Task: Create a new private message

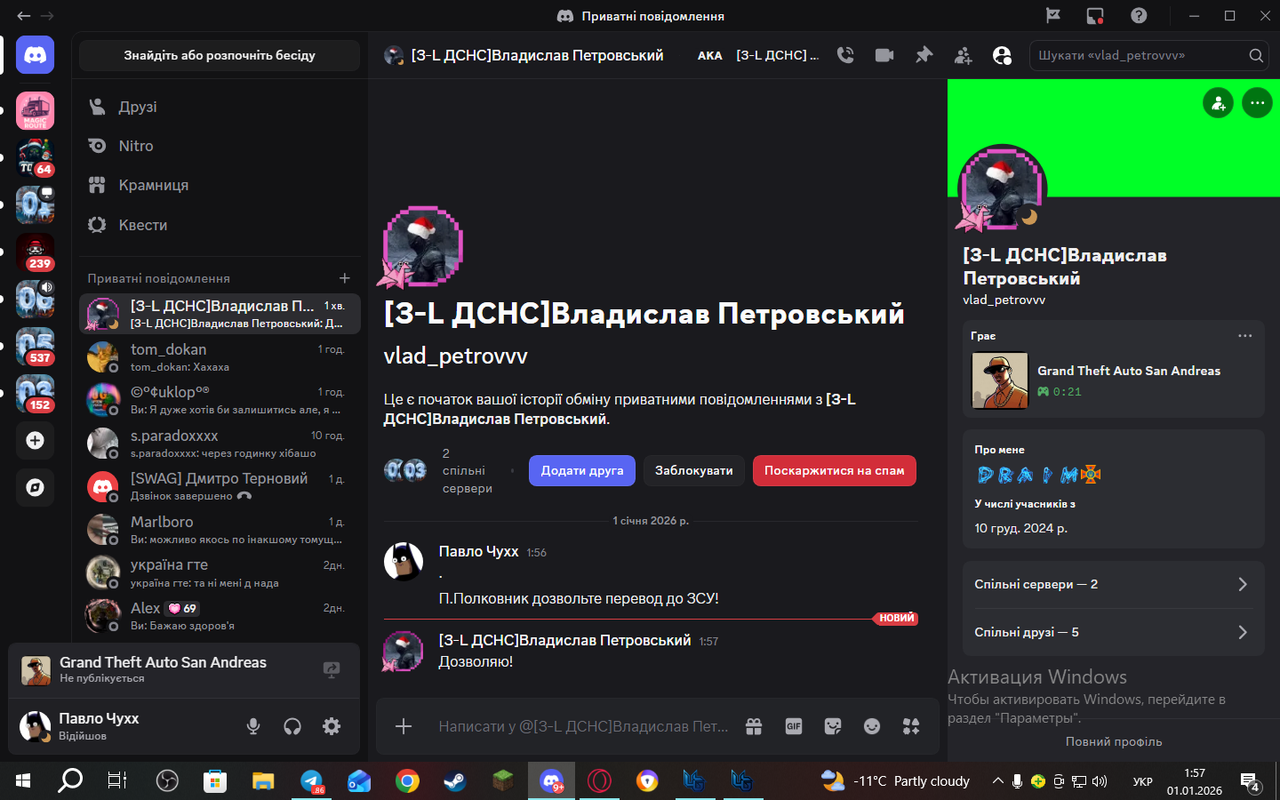Action: 344,277
